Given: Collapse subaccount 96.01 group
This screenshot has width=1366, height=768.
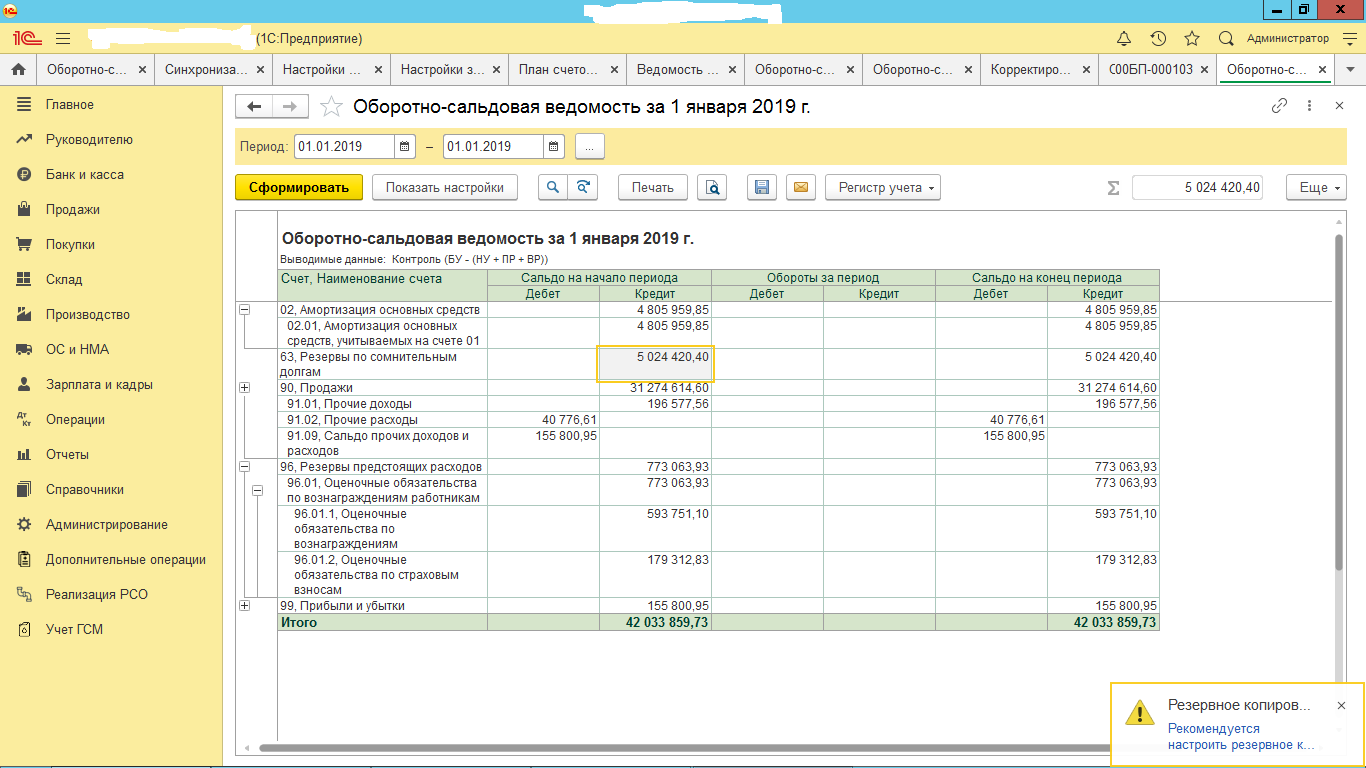Looking at the screenshot, I should (x=257, y=491).
